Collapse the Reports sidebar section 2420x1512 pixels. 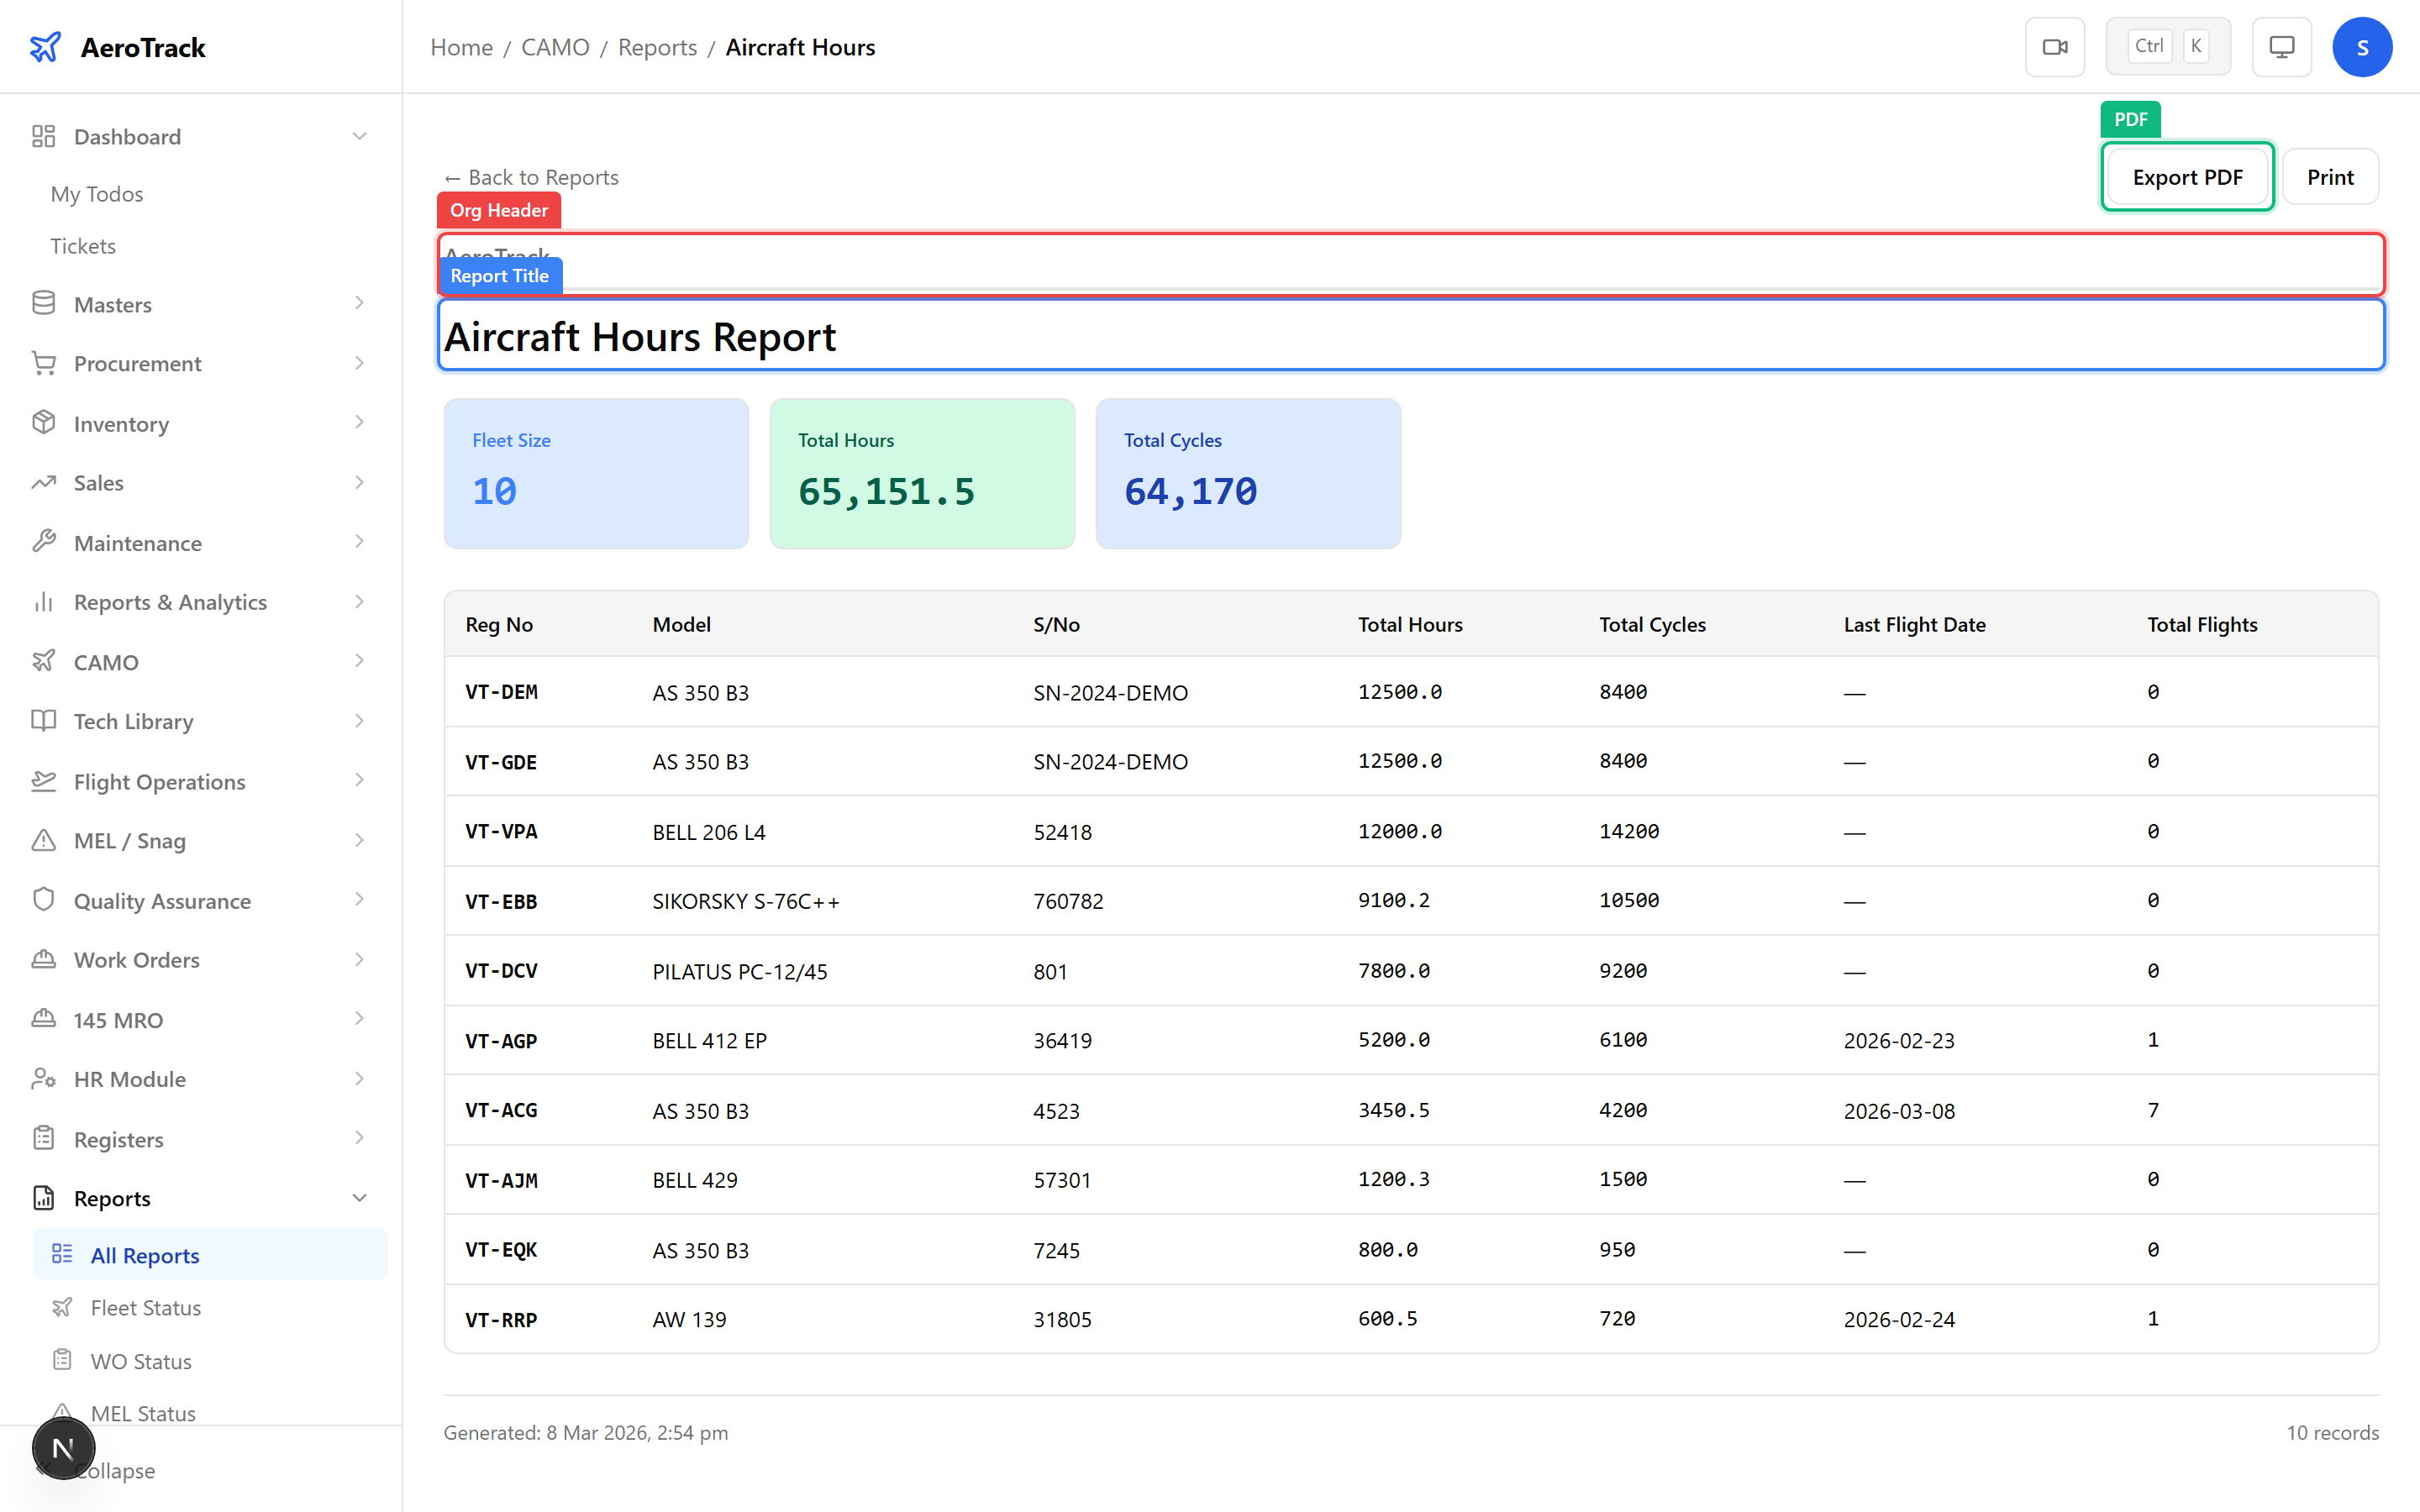tap(360, 1197)
